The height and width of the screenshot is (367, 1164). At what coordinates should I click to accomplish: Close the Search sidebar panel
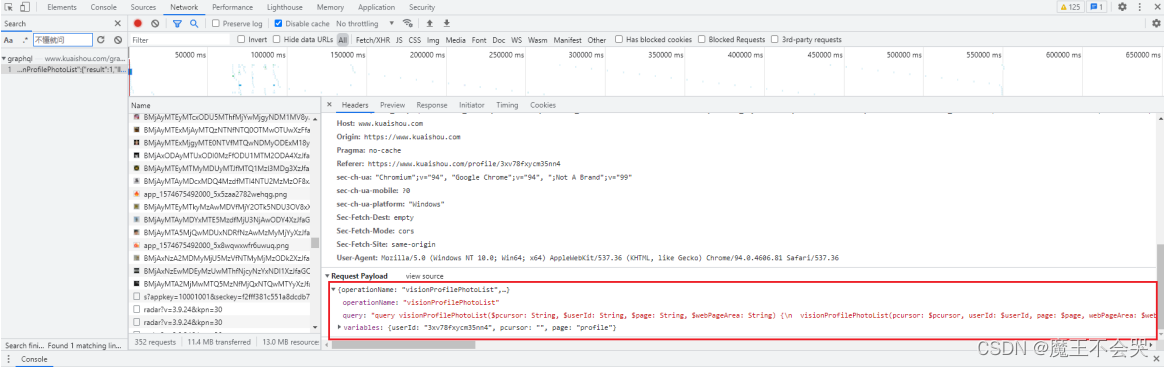[x=117, y=24]
